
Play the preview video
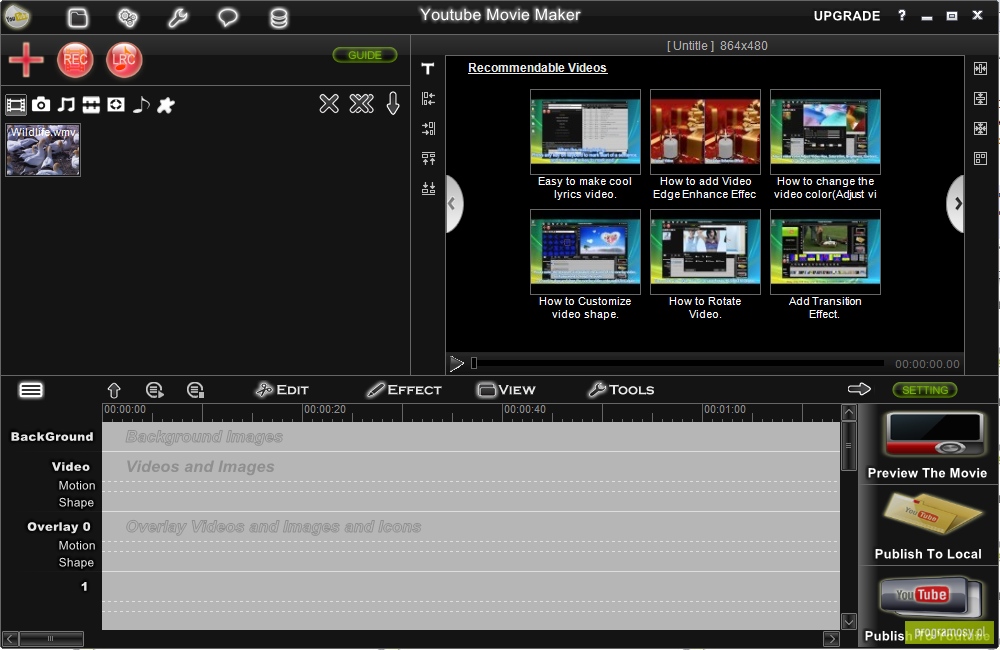pos(457,364)
